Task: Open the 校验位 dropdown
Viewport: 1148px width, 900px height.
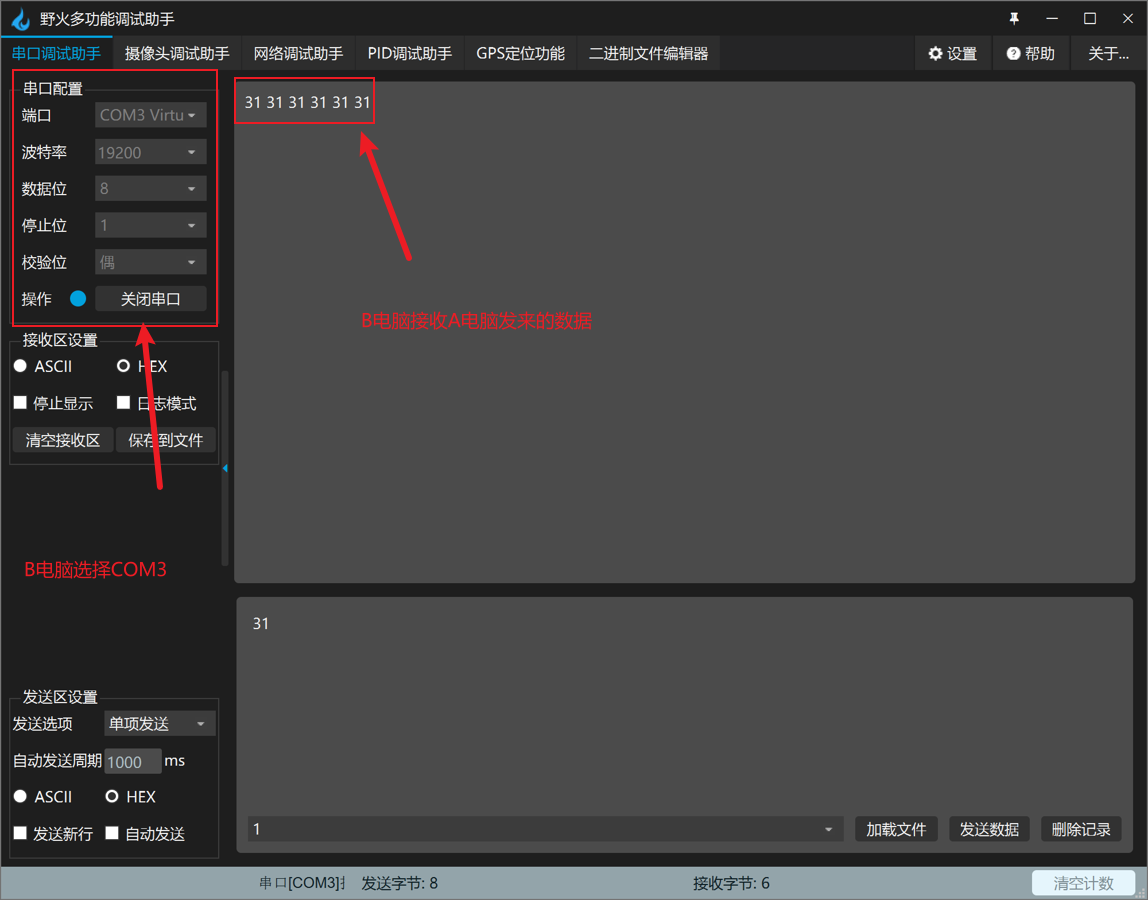Action: coord(151,262)
